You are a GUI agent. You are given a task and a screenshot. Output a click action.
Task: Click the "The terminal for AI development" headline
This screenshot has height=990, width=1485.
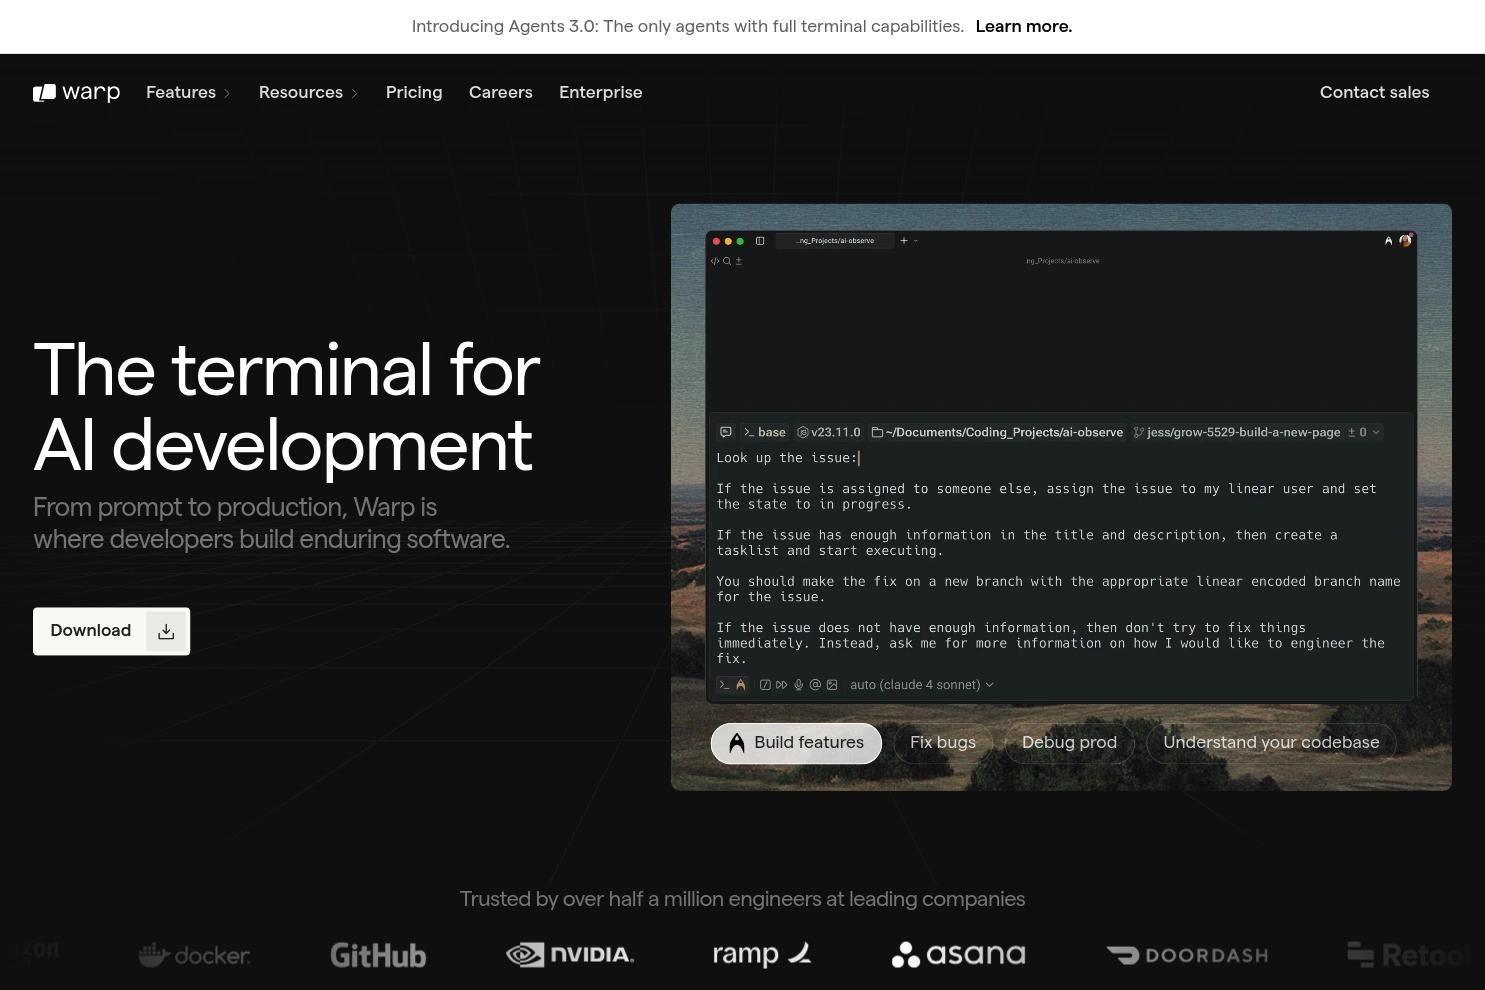[287, 407]
